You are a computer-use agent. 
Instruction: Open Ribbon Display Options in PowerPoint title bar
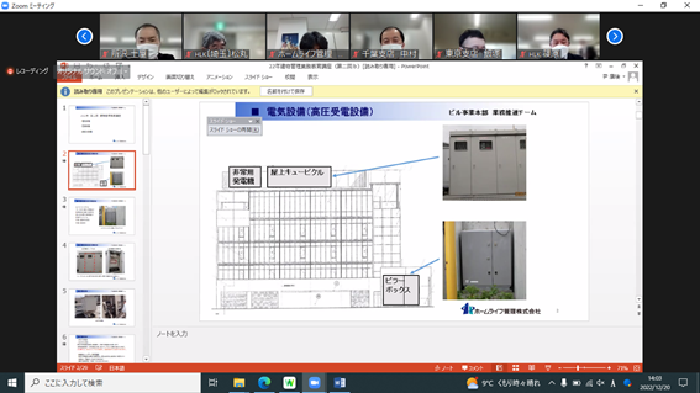[x=599, y=66]
